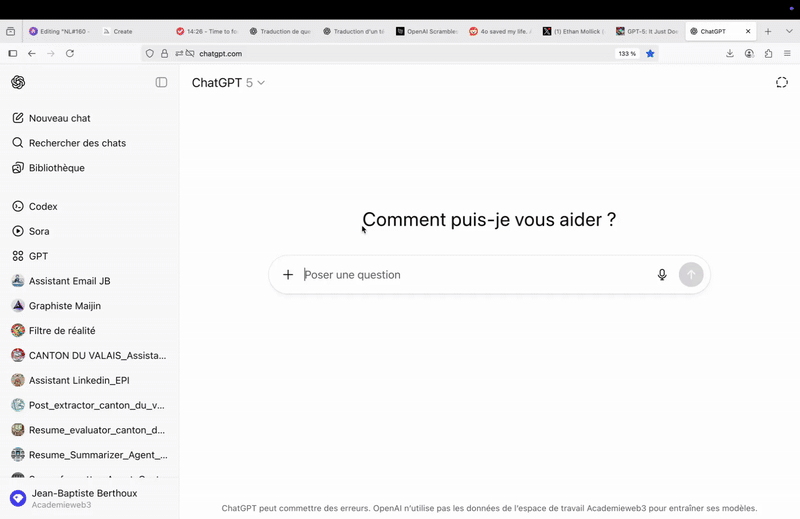The image size is (800, 519).
Task: Open the browser account icon
Action: tap(749, 53)
